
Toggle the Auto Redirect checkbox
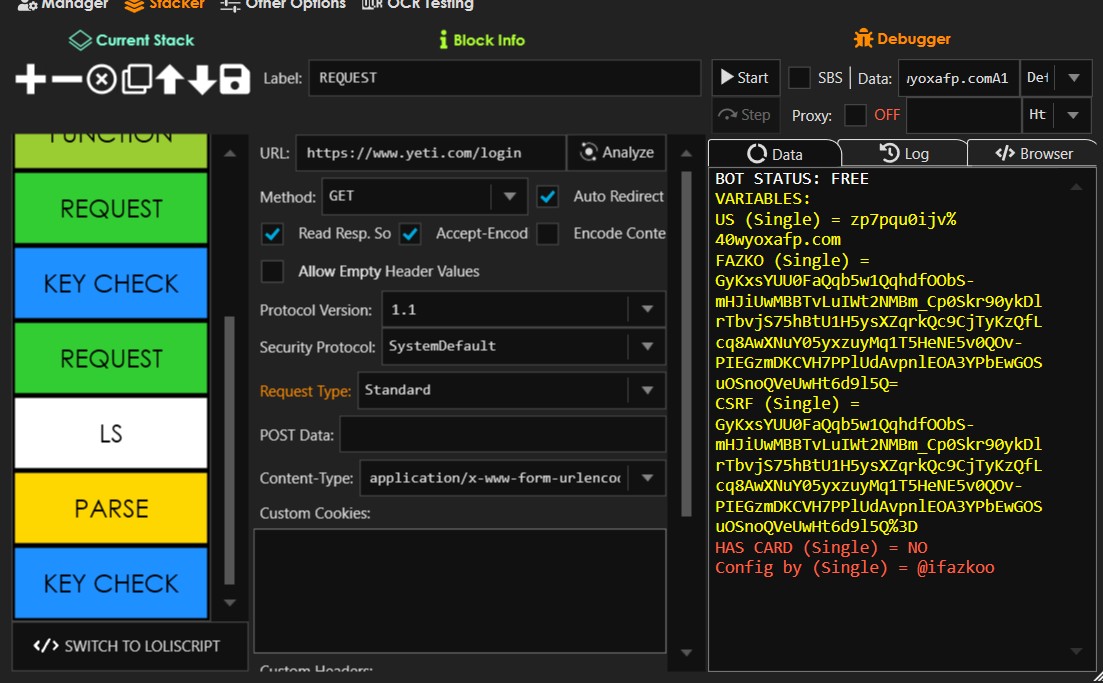point(547,196)
